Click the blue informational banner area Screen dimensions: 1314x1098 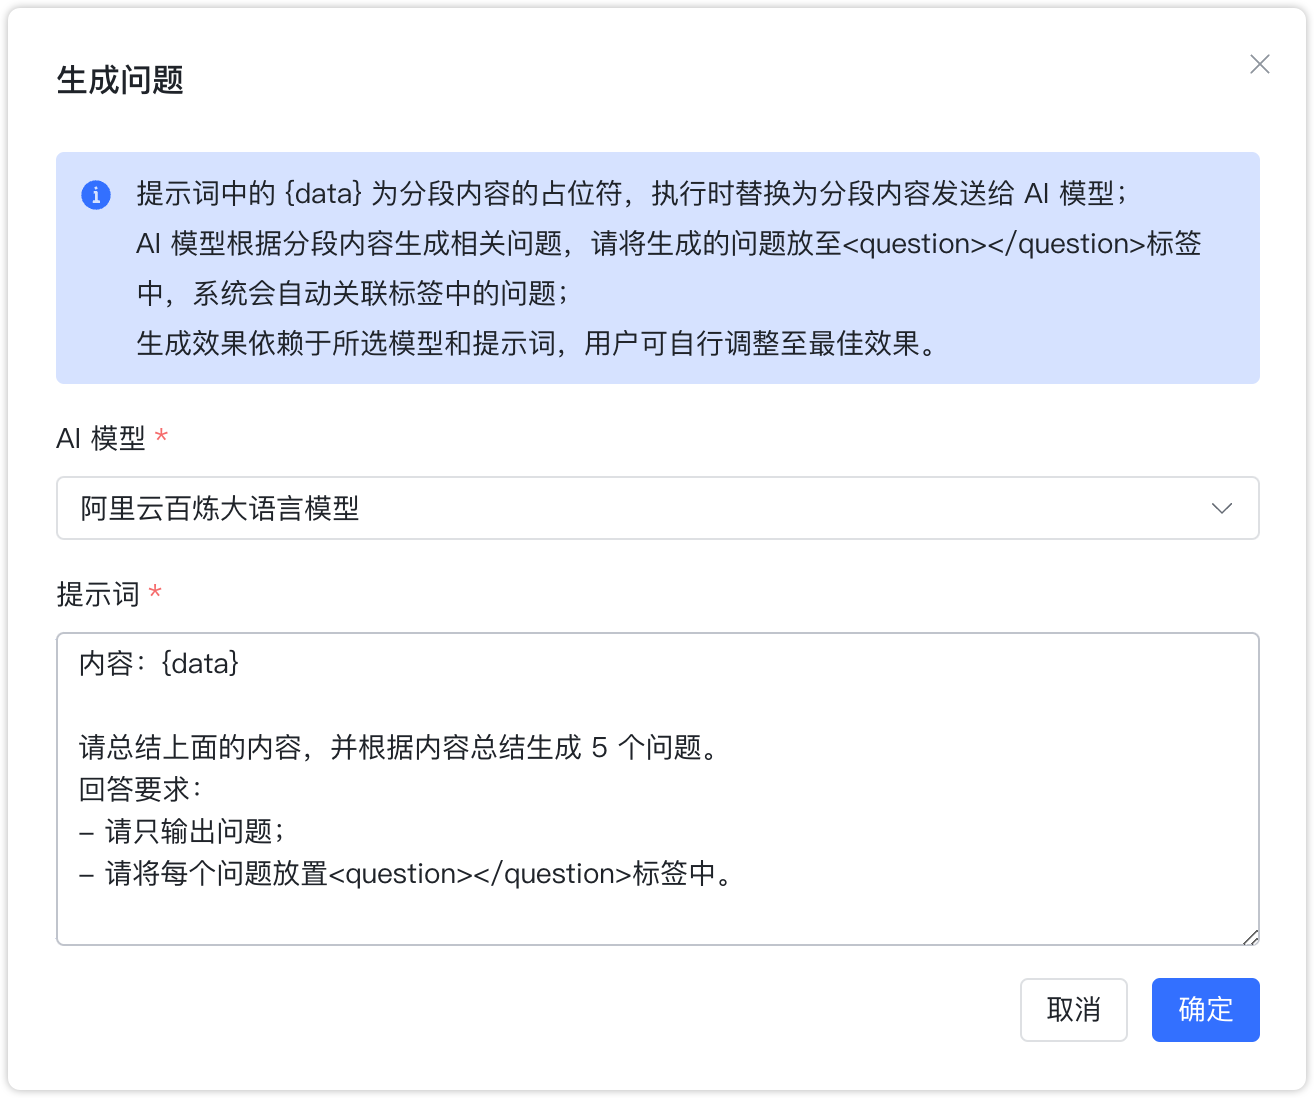pos(658,267)
